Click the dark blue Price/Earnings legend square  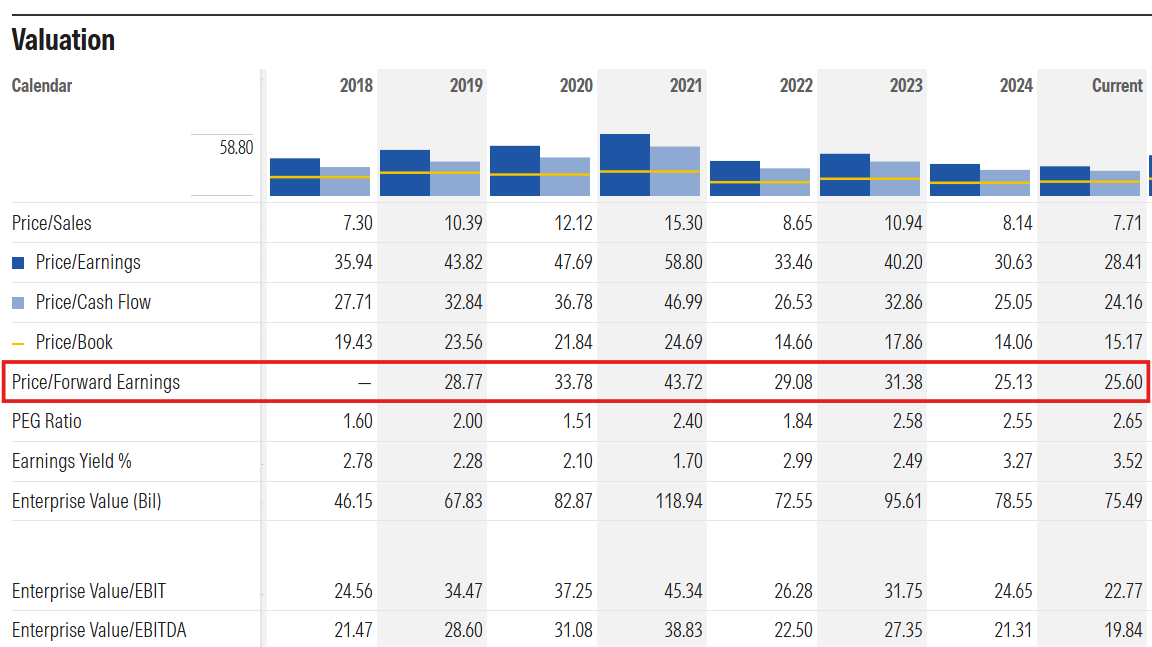(18, 263)
